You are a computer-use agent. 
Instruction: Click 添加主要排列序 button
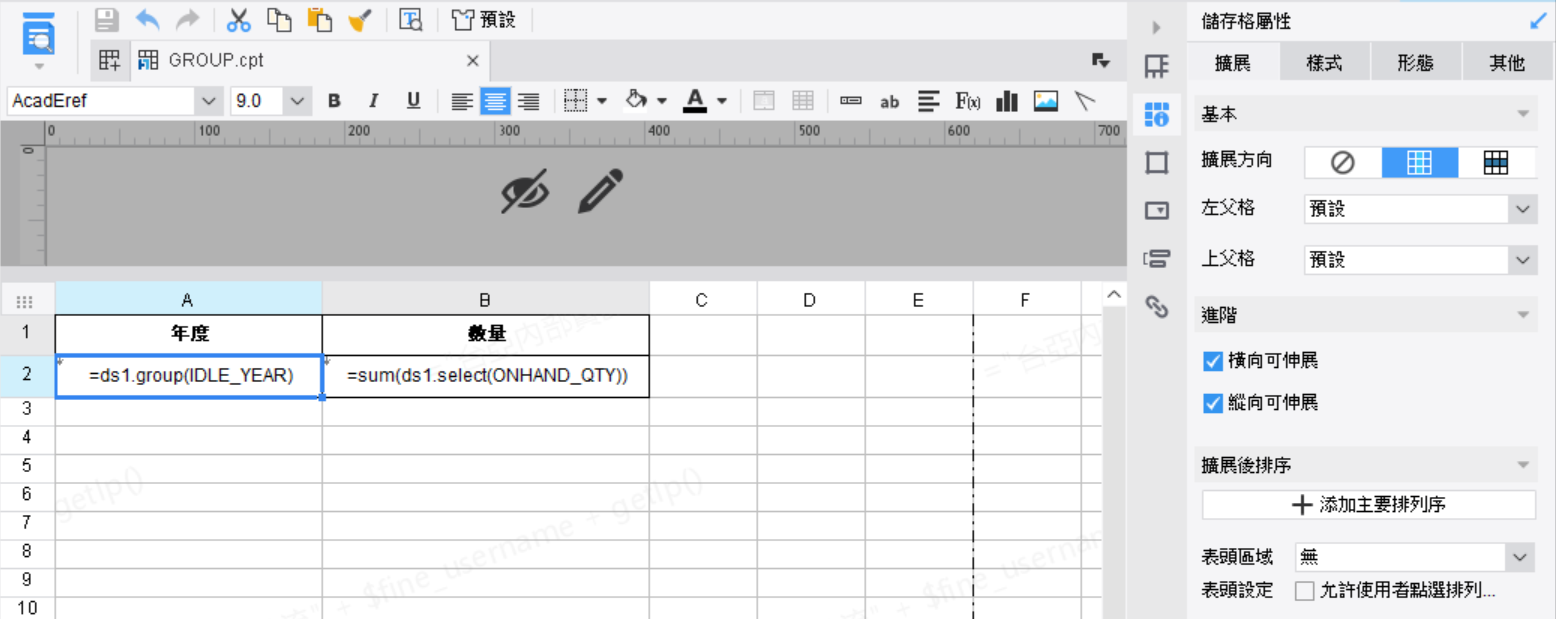pyautogui.click(x=1368, y=505)
